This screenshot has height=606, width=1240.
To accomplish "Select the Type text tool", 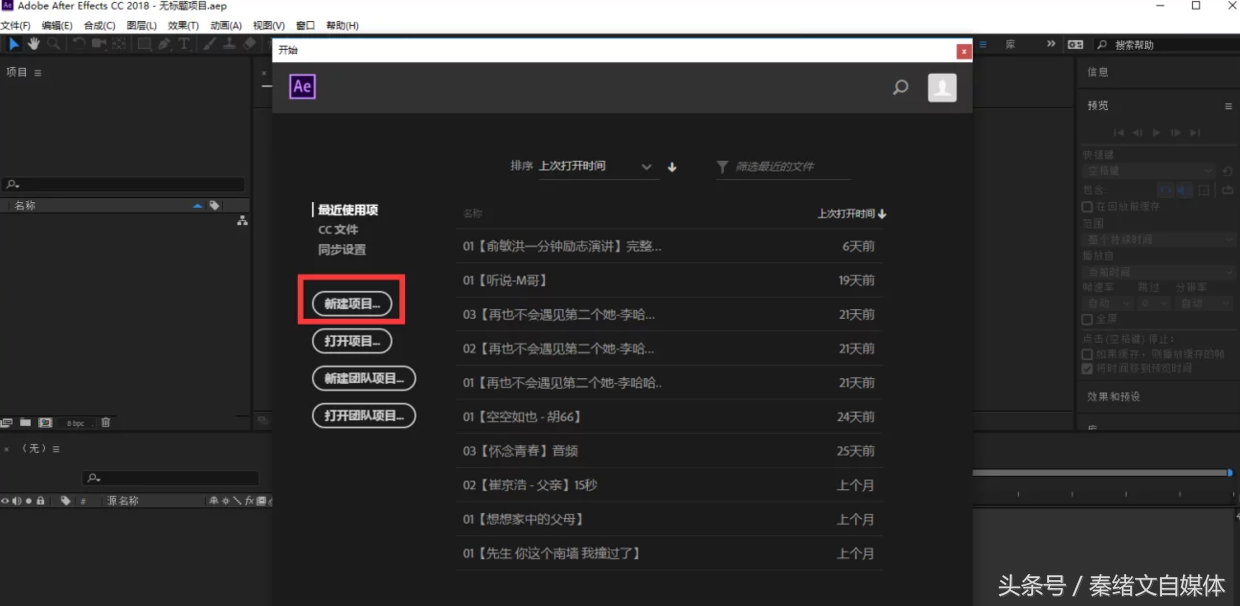I will click(184, 44).
